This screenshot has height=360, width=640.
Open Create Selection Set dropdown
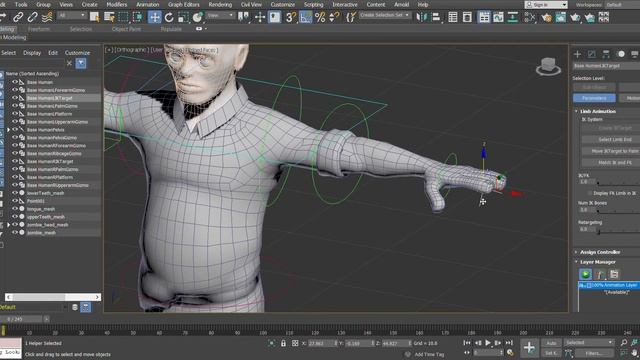[x=384, y=15]
